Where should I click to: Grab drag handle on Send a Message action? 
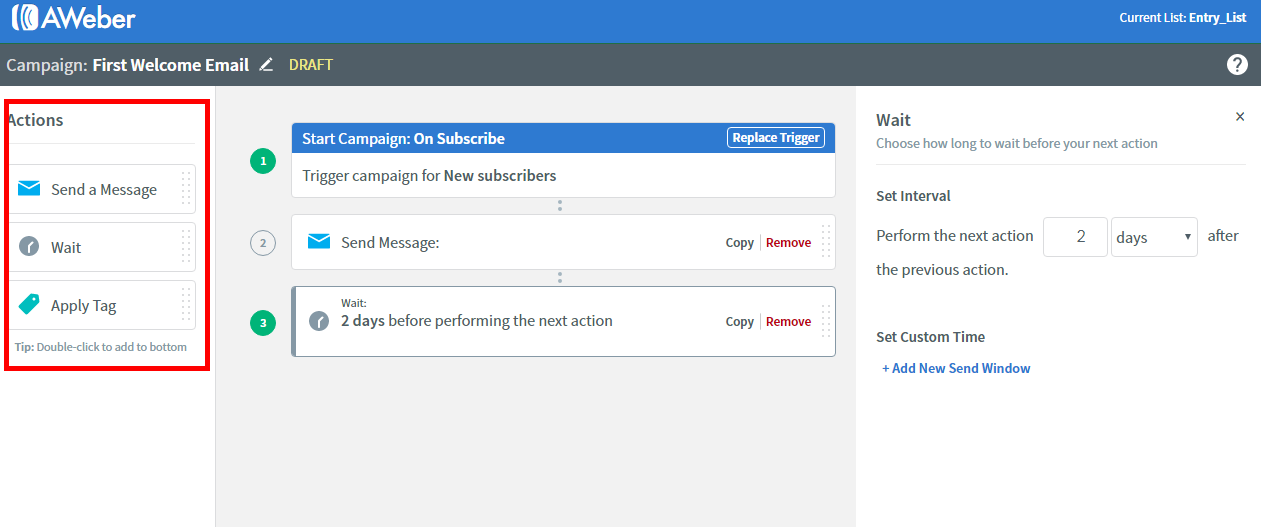pyautogui.click(x=186, y=189)
